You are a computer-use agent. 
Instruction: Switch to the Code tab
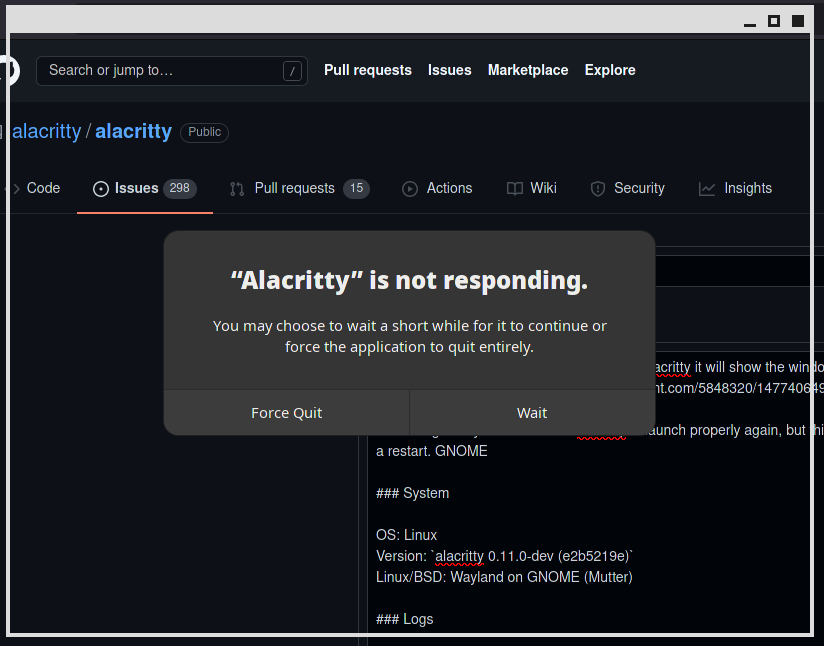coord(42,188)
